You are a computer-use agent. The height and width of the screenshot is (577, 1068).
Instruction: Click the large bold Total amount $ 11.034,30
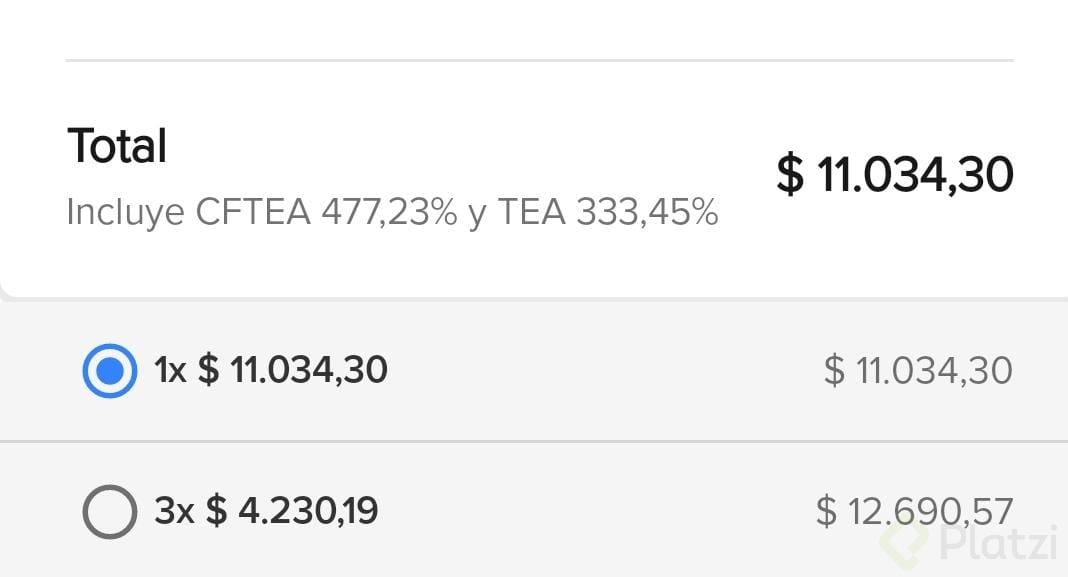pyautogui.click(x=895, y=174)
